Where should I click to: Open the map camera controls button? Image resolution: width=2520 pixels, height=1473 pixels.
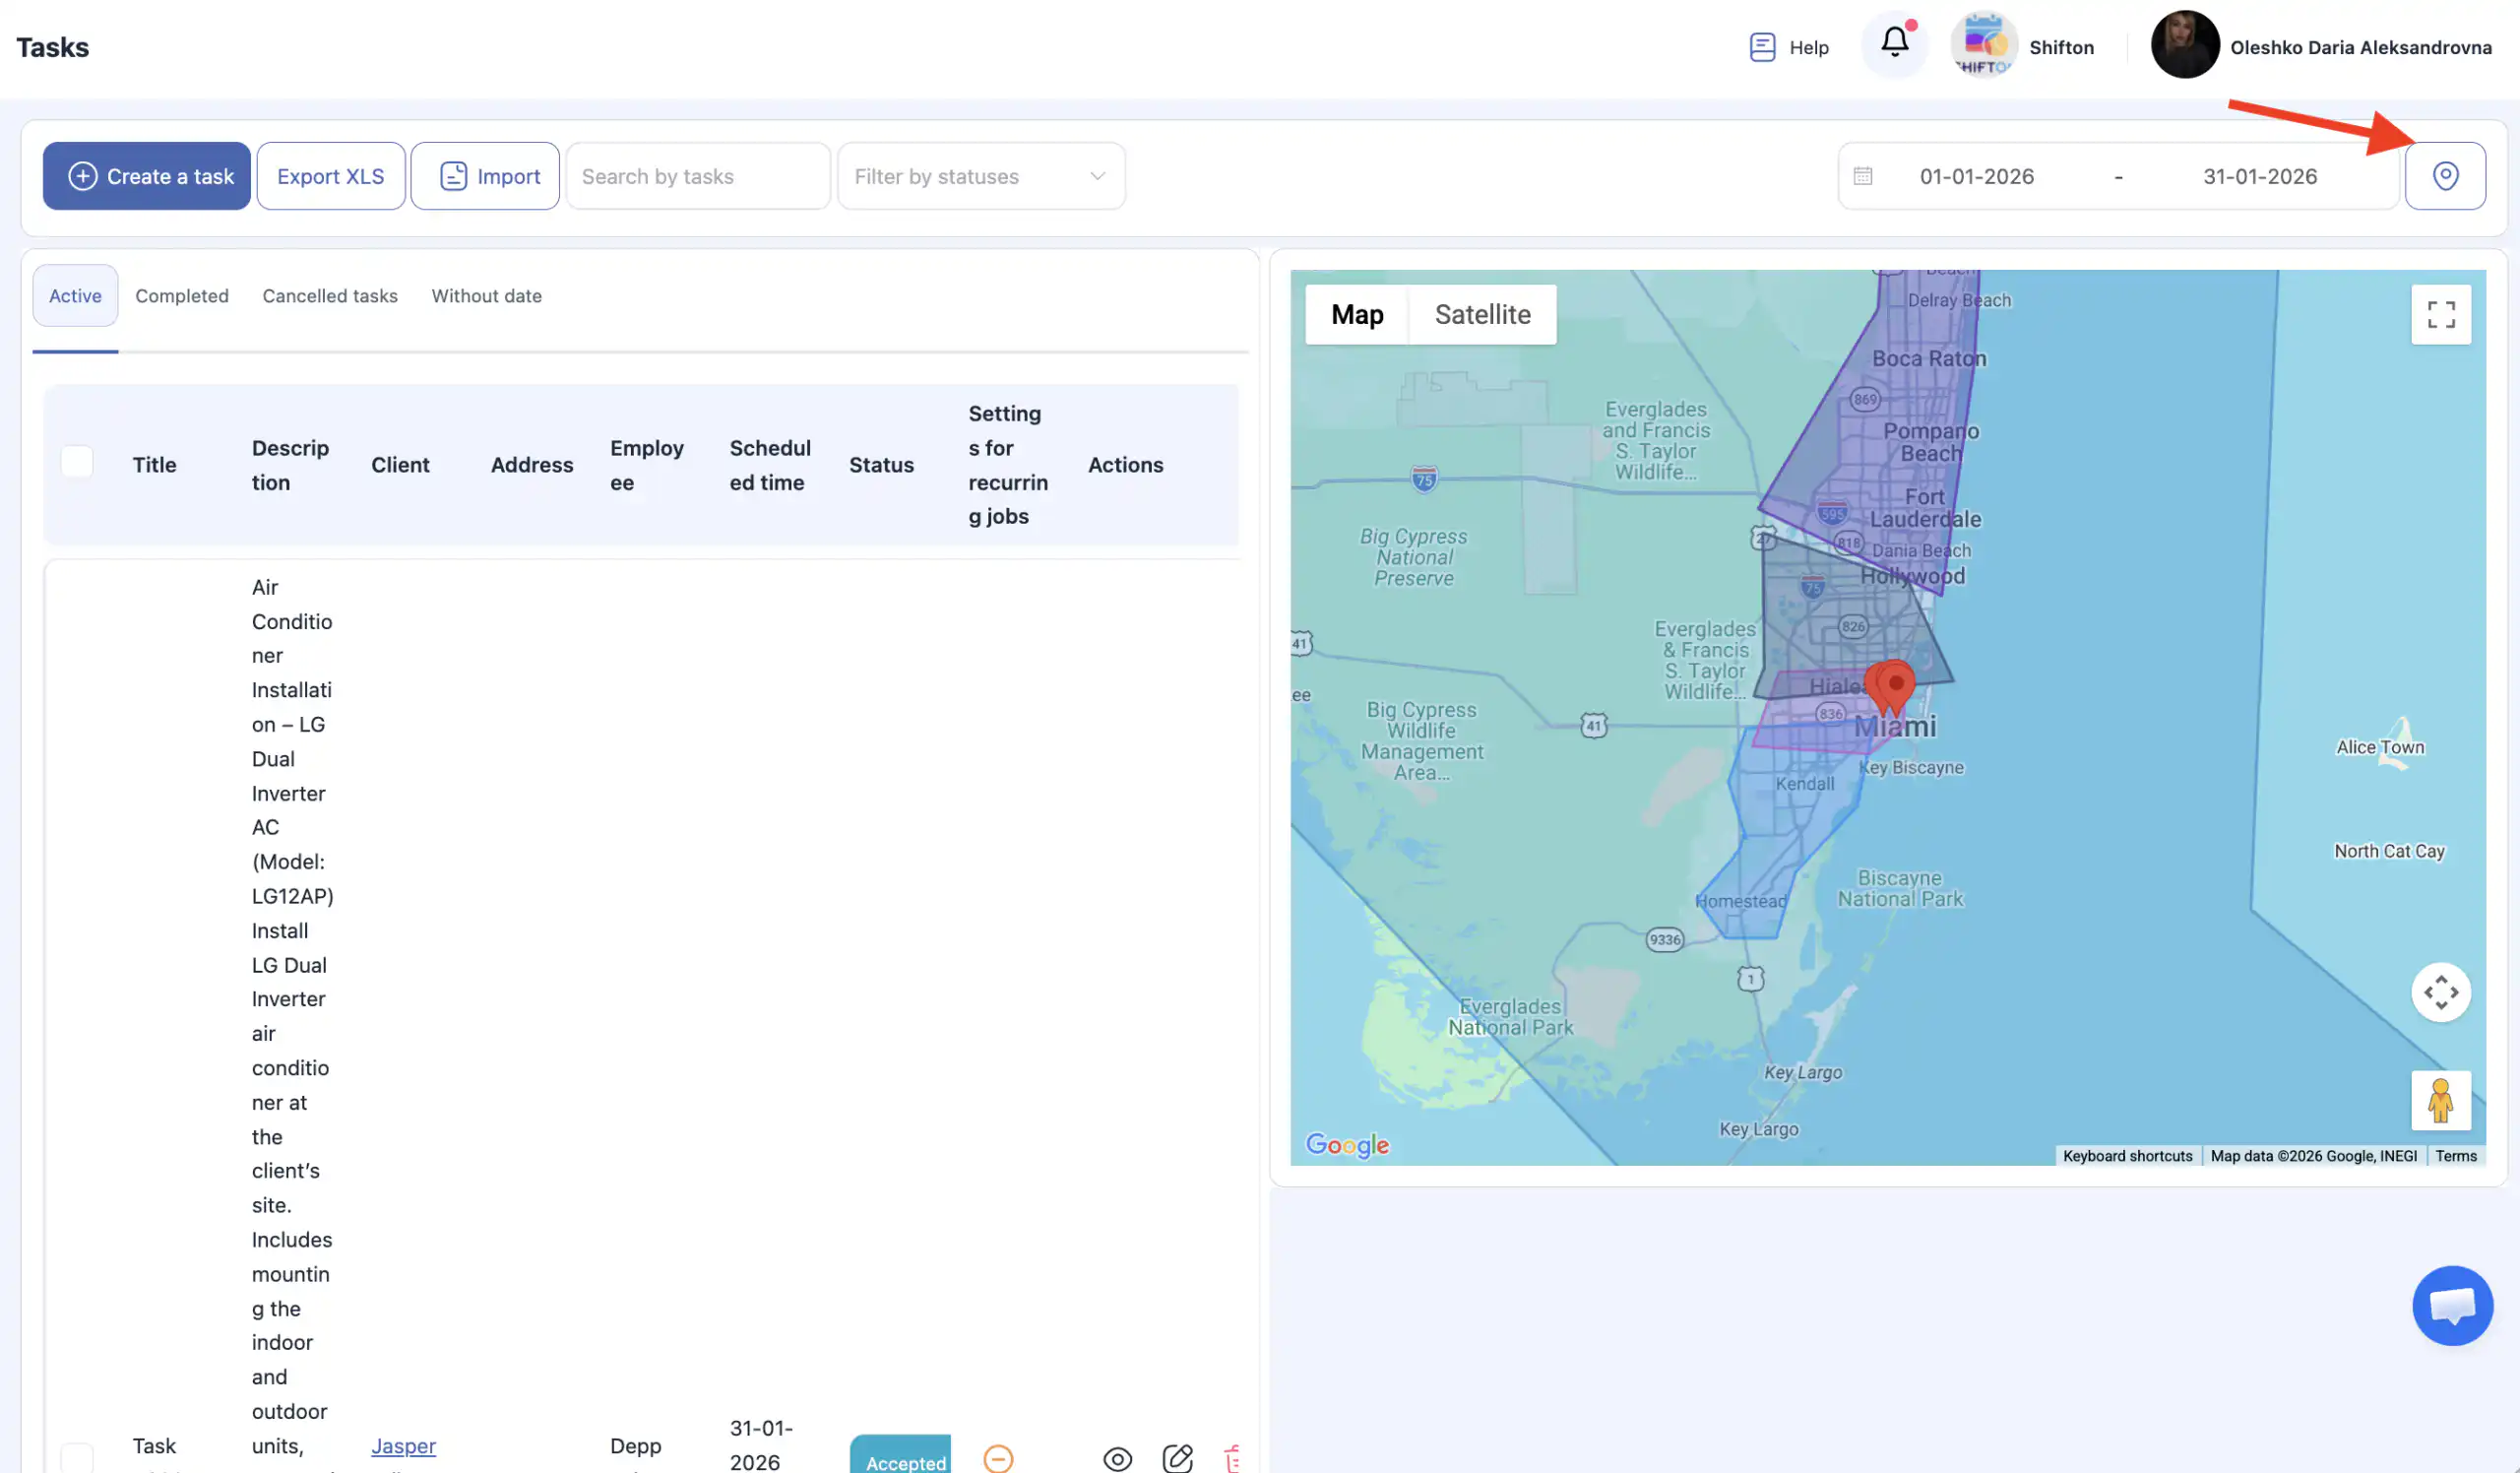[2440, 992]
